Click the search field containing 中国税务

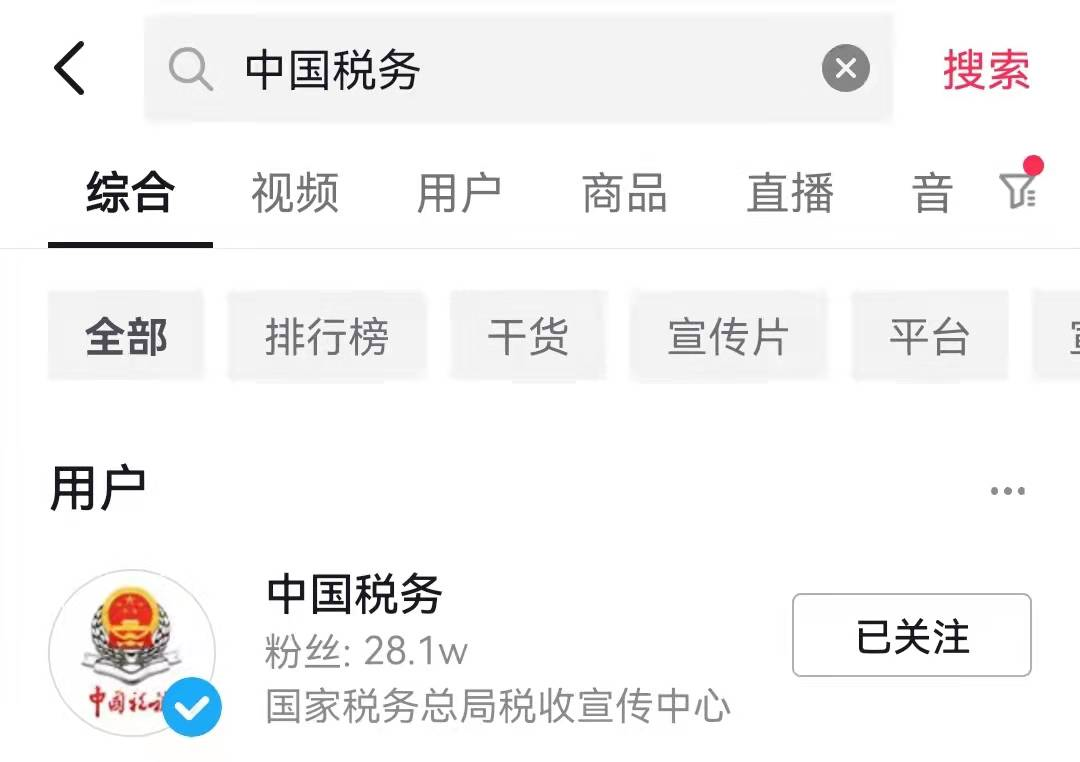[x=519, y=69]
